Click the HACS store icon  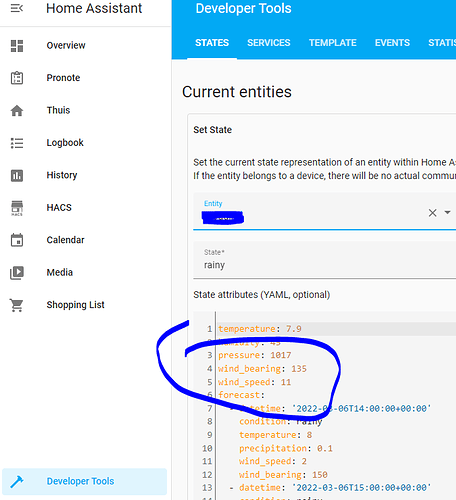point(17,208)
